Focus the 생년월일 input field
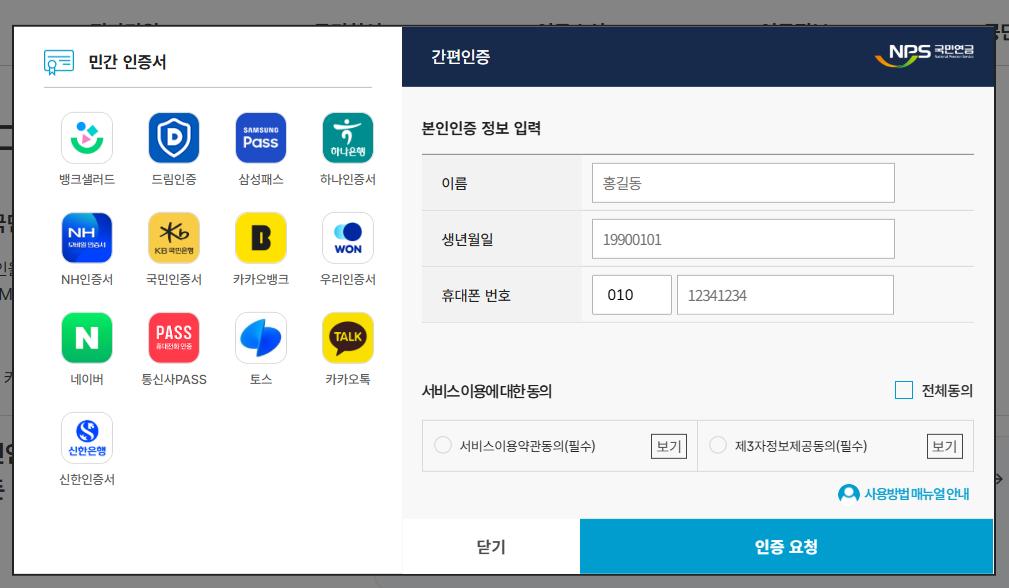 (743, 239)
